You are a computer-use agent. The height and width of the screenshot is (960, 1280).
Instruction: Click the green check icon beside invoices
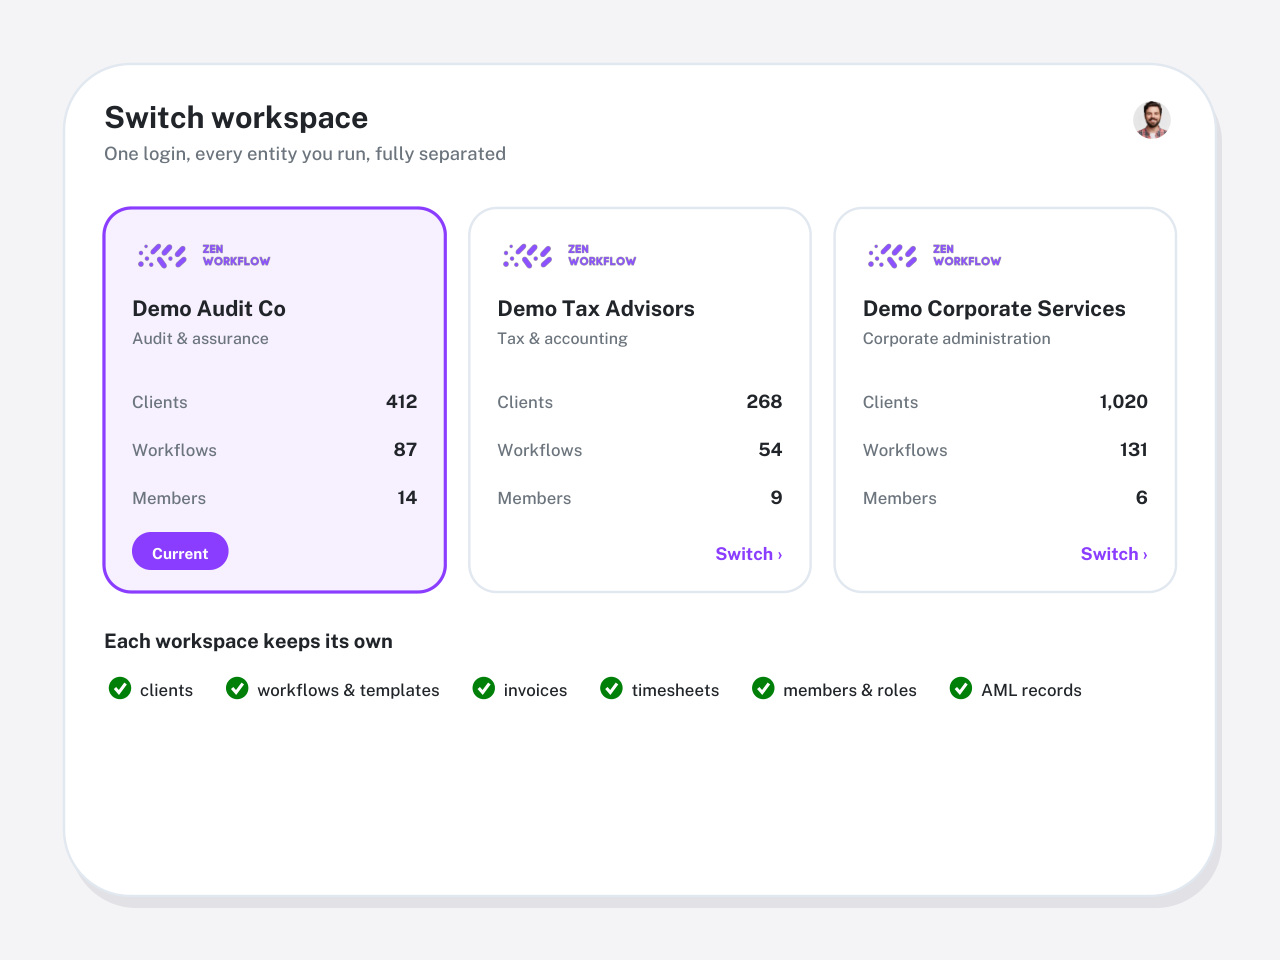pos(484,688)
